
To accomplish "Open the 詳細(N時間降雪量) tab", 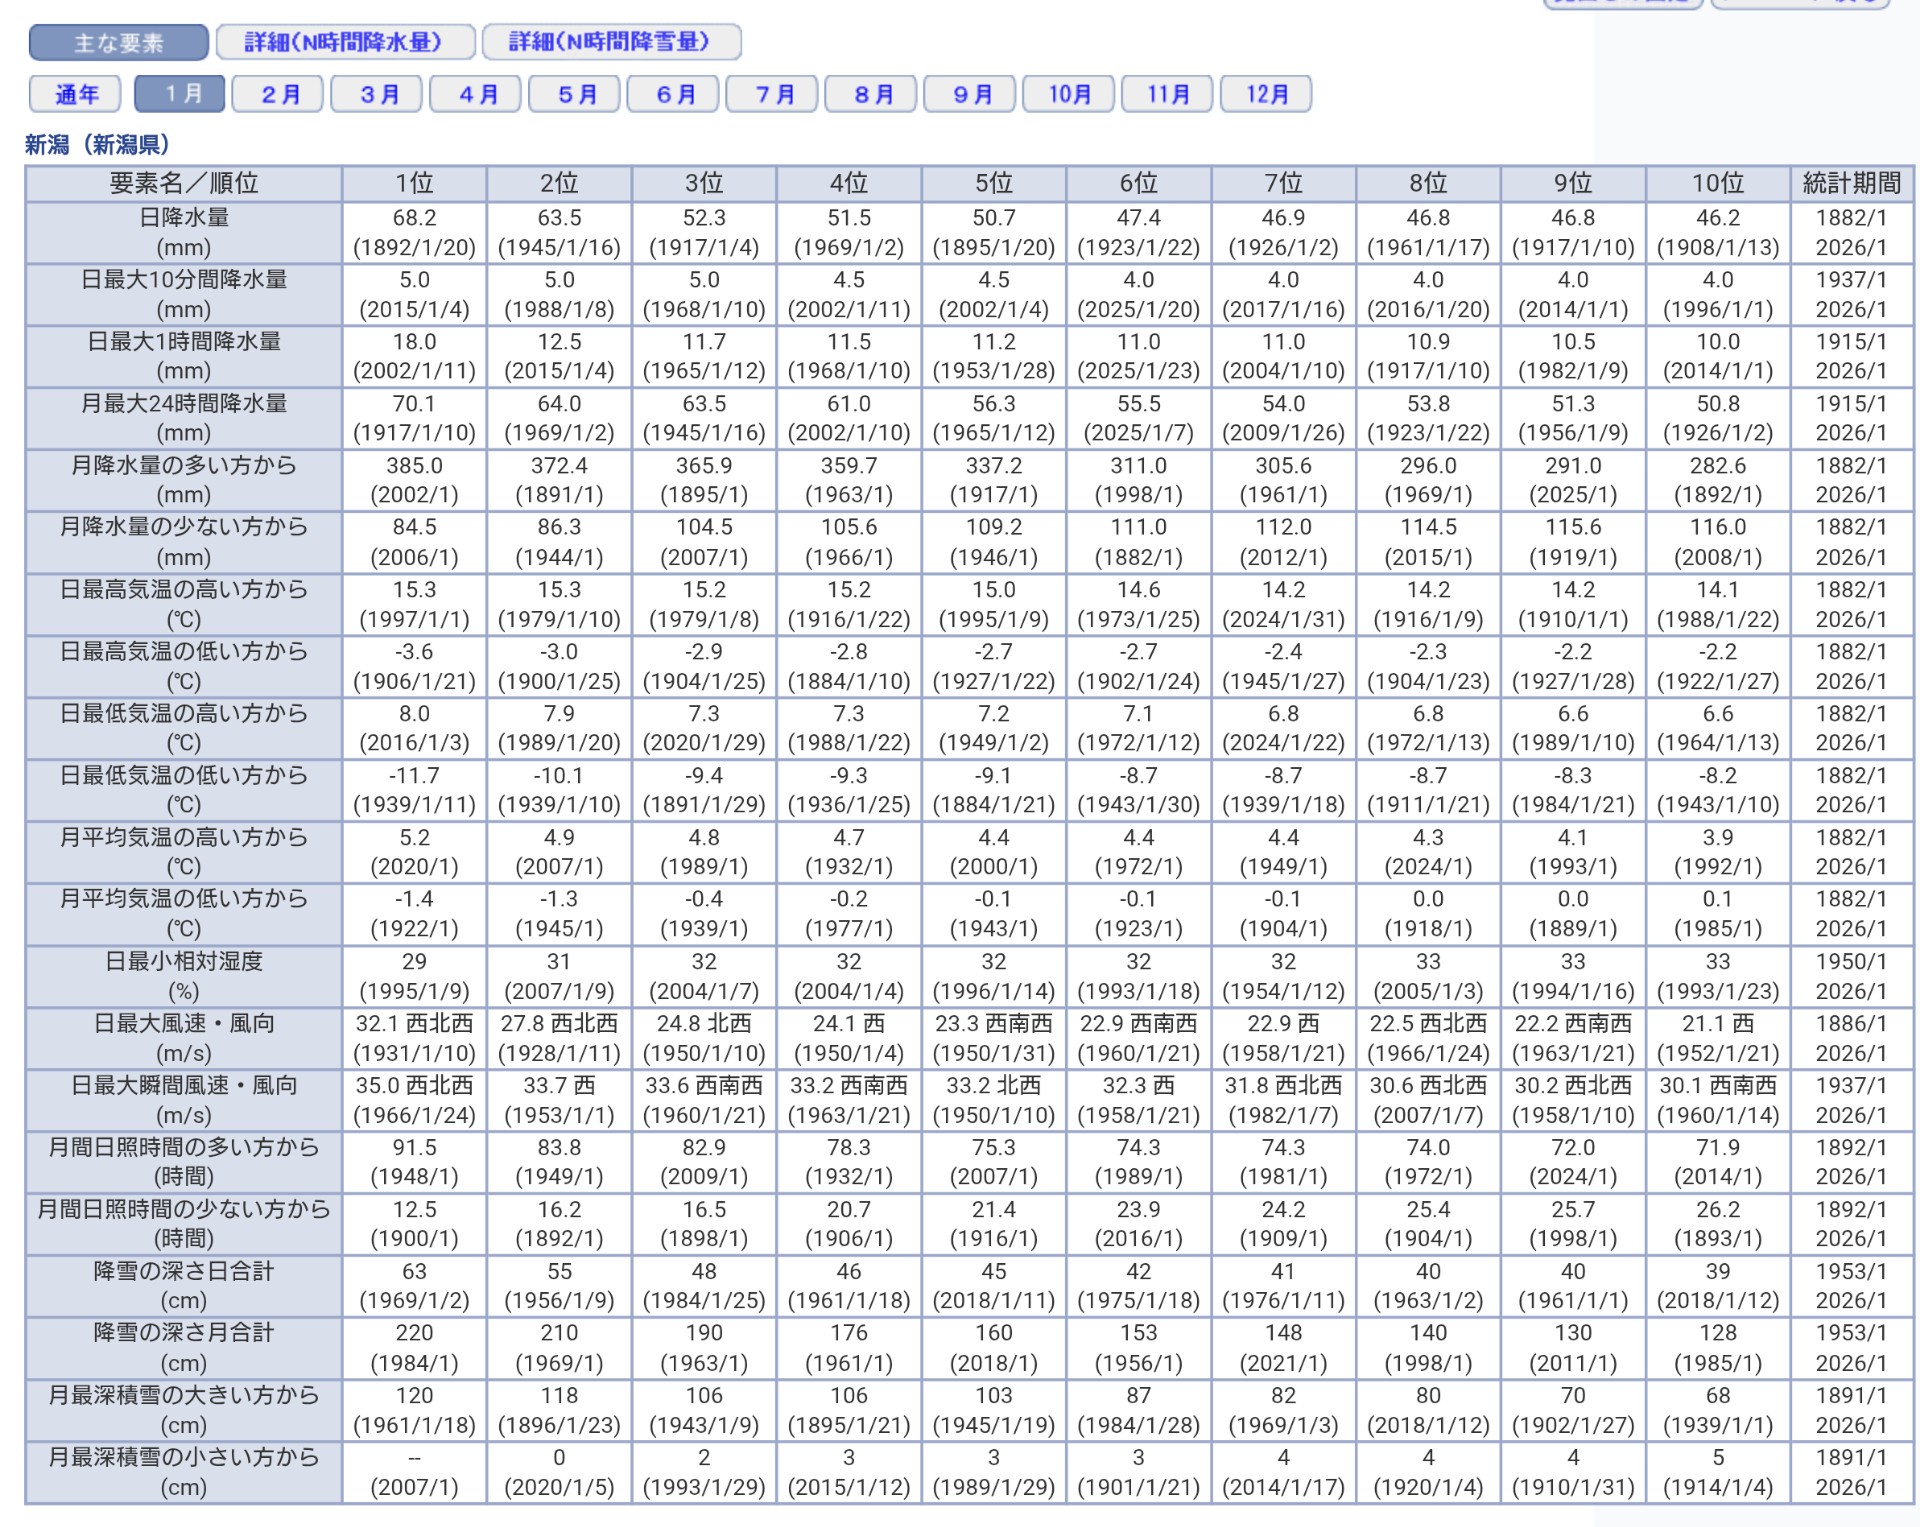I will (x=611, y=43).
